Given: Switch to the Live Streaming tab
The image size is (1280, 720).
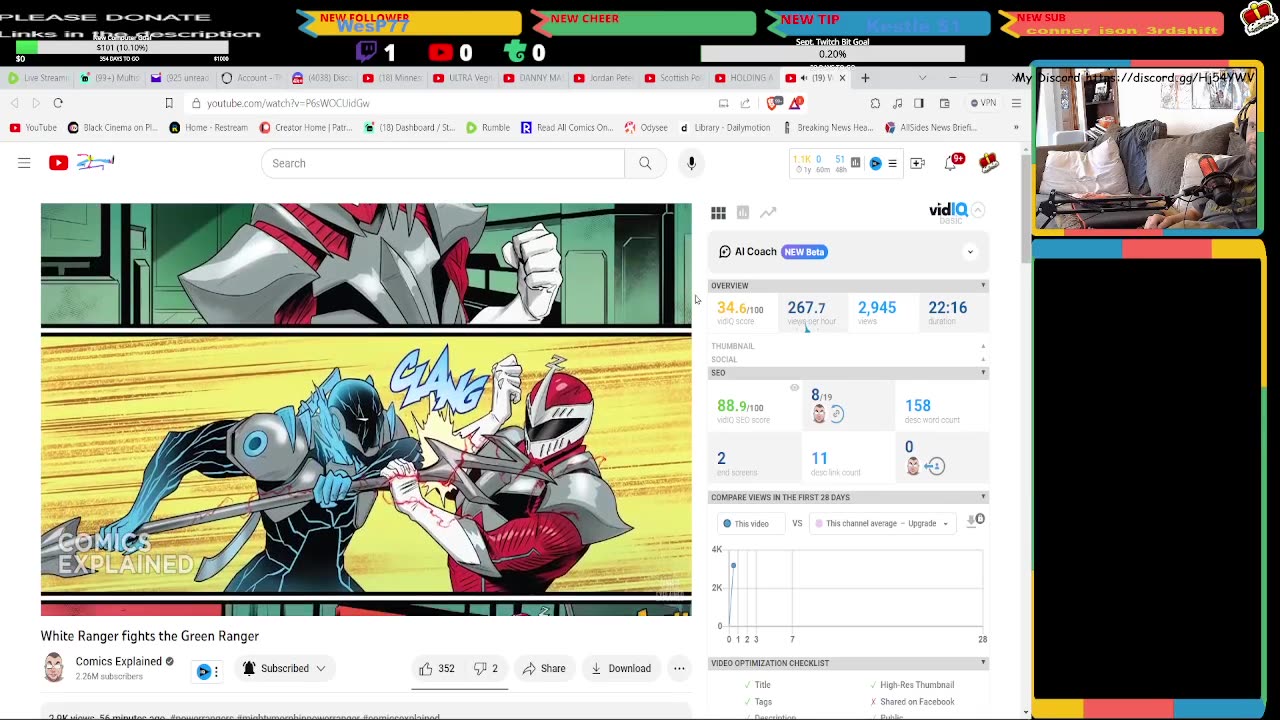Looking at the screenshot, I should pyautogui.click(x=38, y=78).
